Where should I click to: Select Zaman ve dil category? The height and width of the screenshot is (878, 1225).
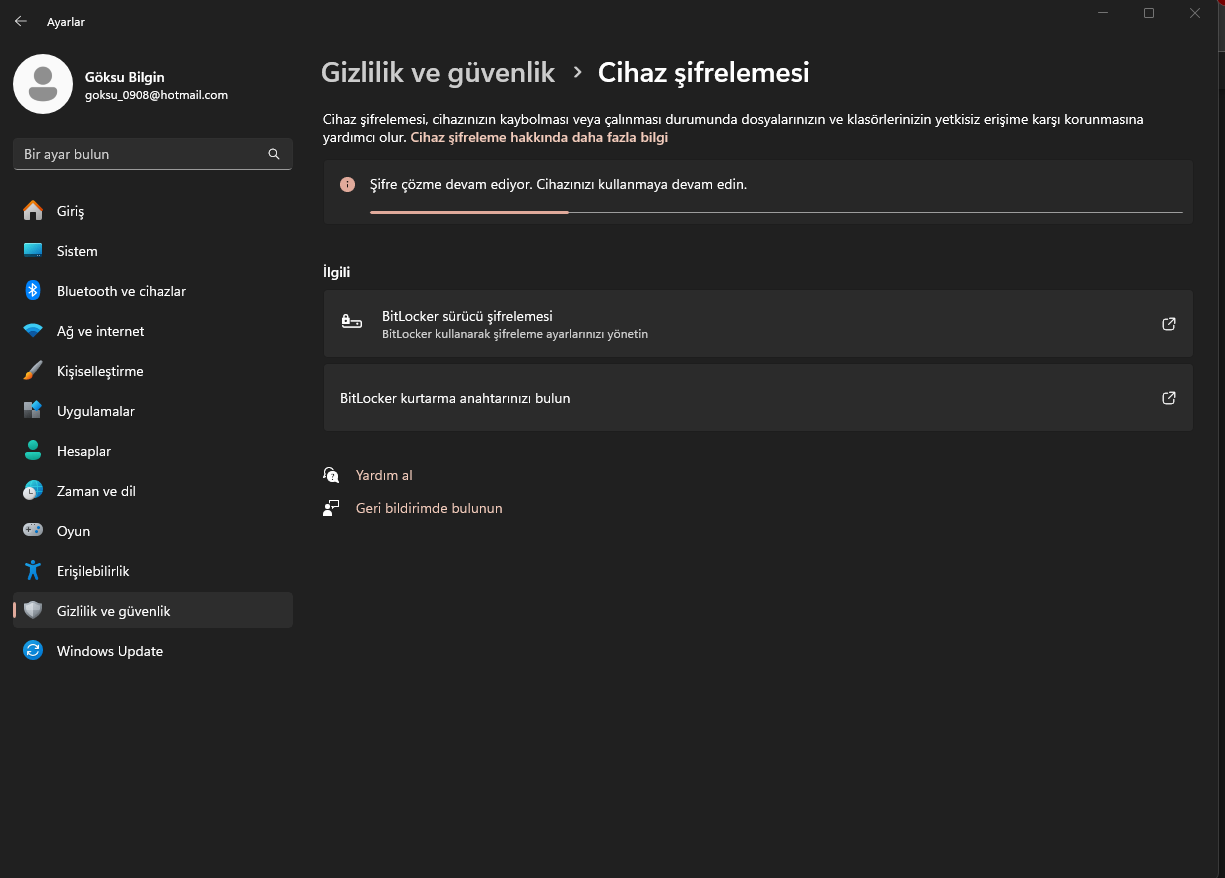(x=96, y=491)
